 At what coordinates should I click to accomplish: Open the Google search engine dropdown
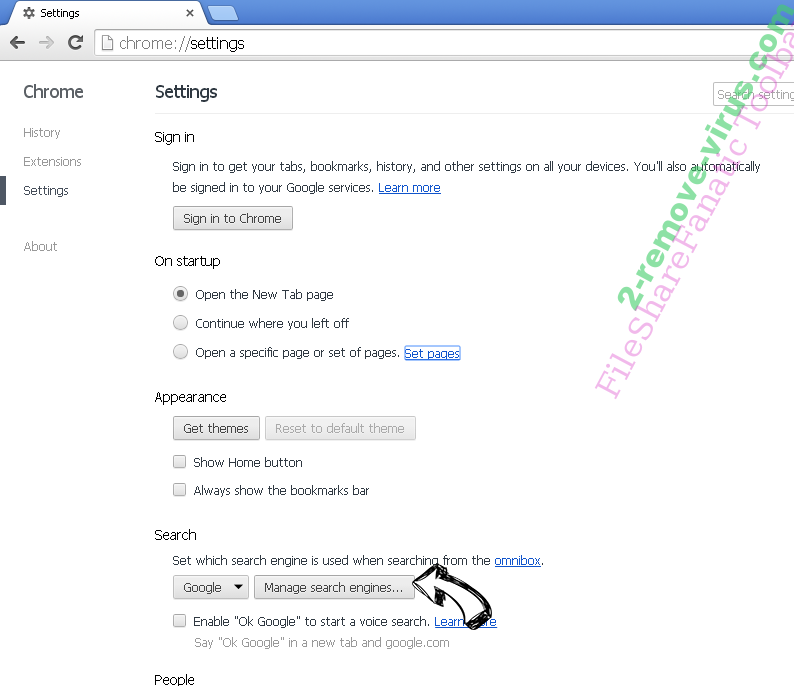click(211, 587)
